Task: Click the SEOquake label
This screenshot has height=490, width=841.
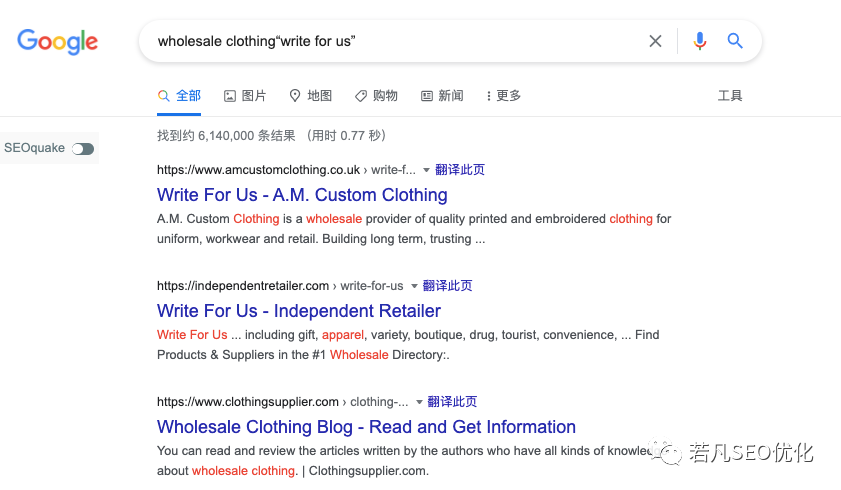Action: 34,148
